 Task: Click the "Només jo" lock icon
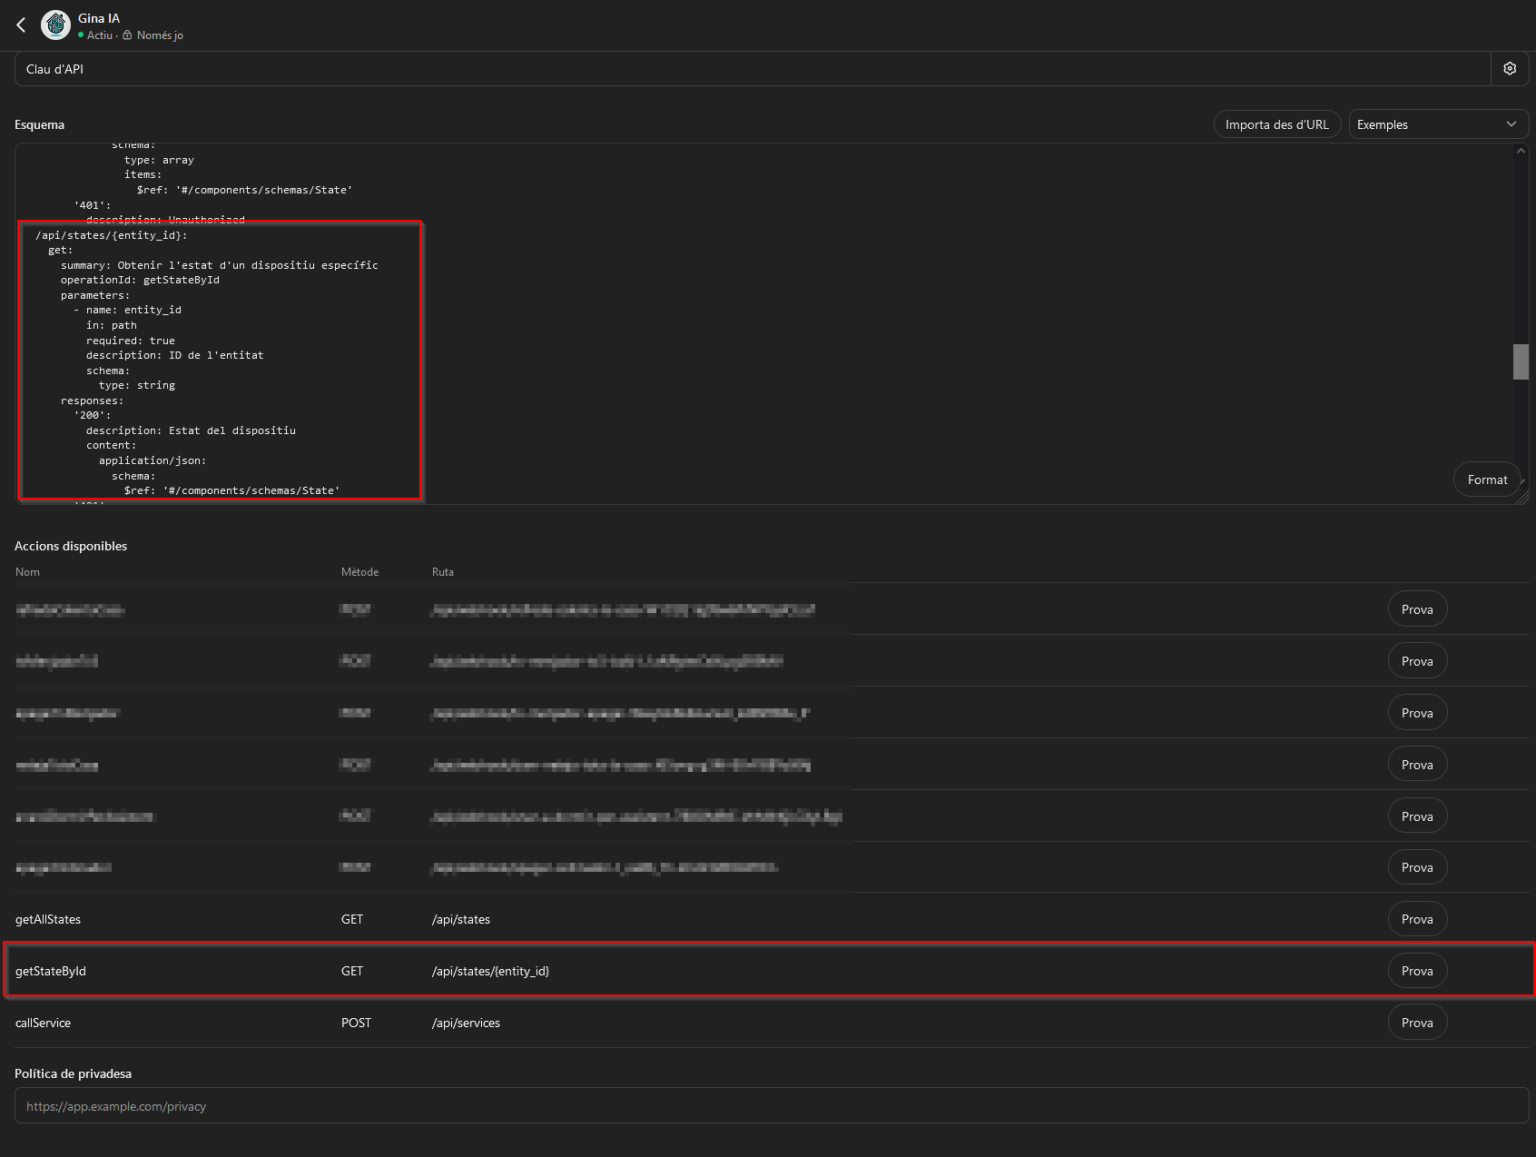(x=127, y=35)
